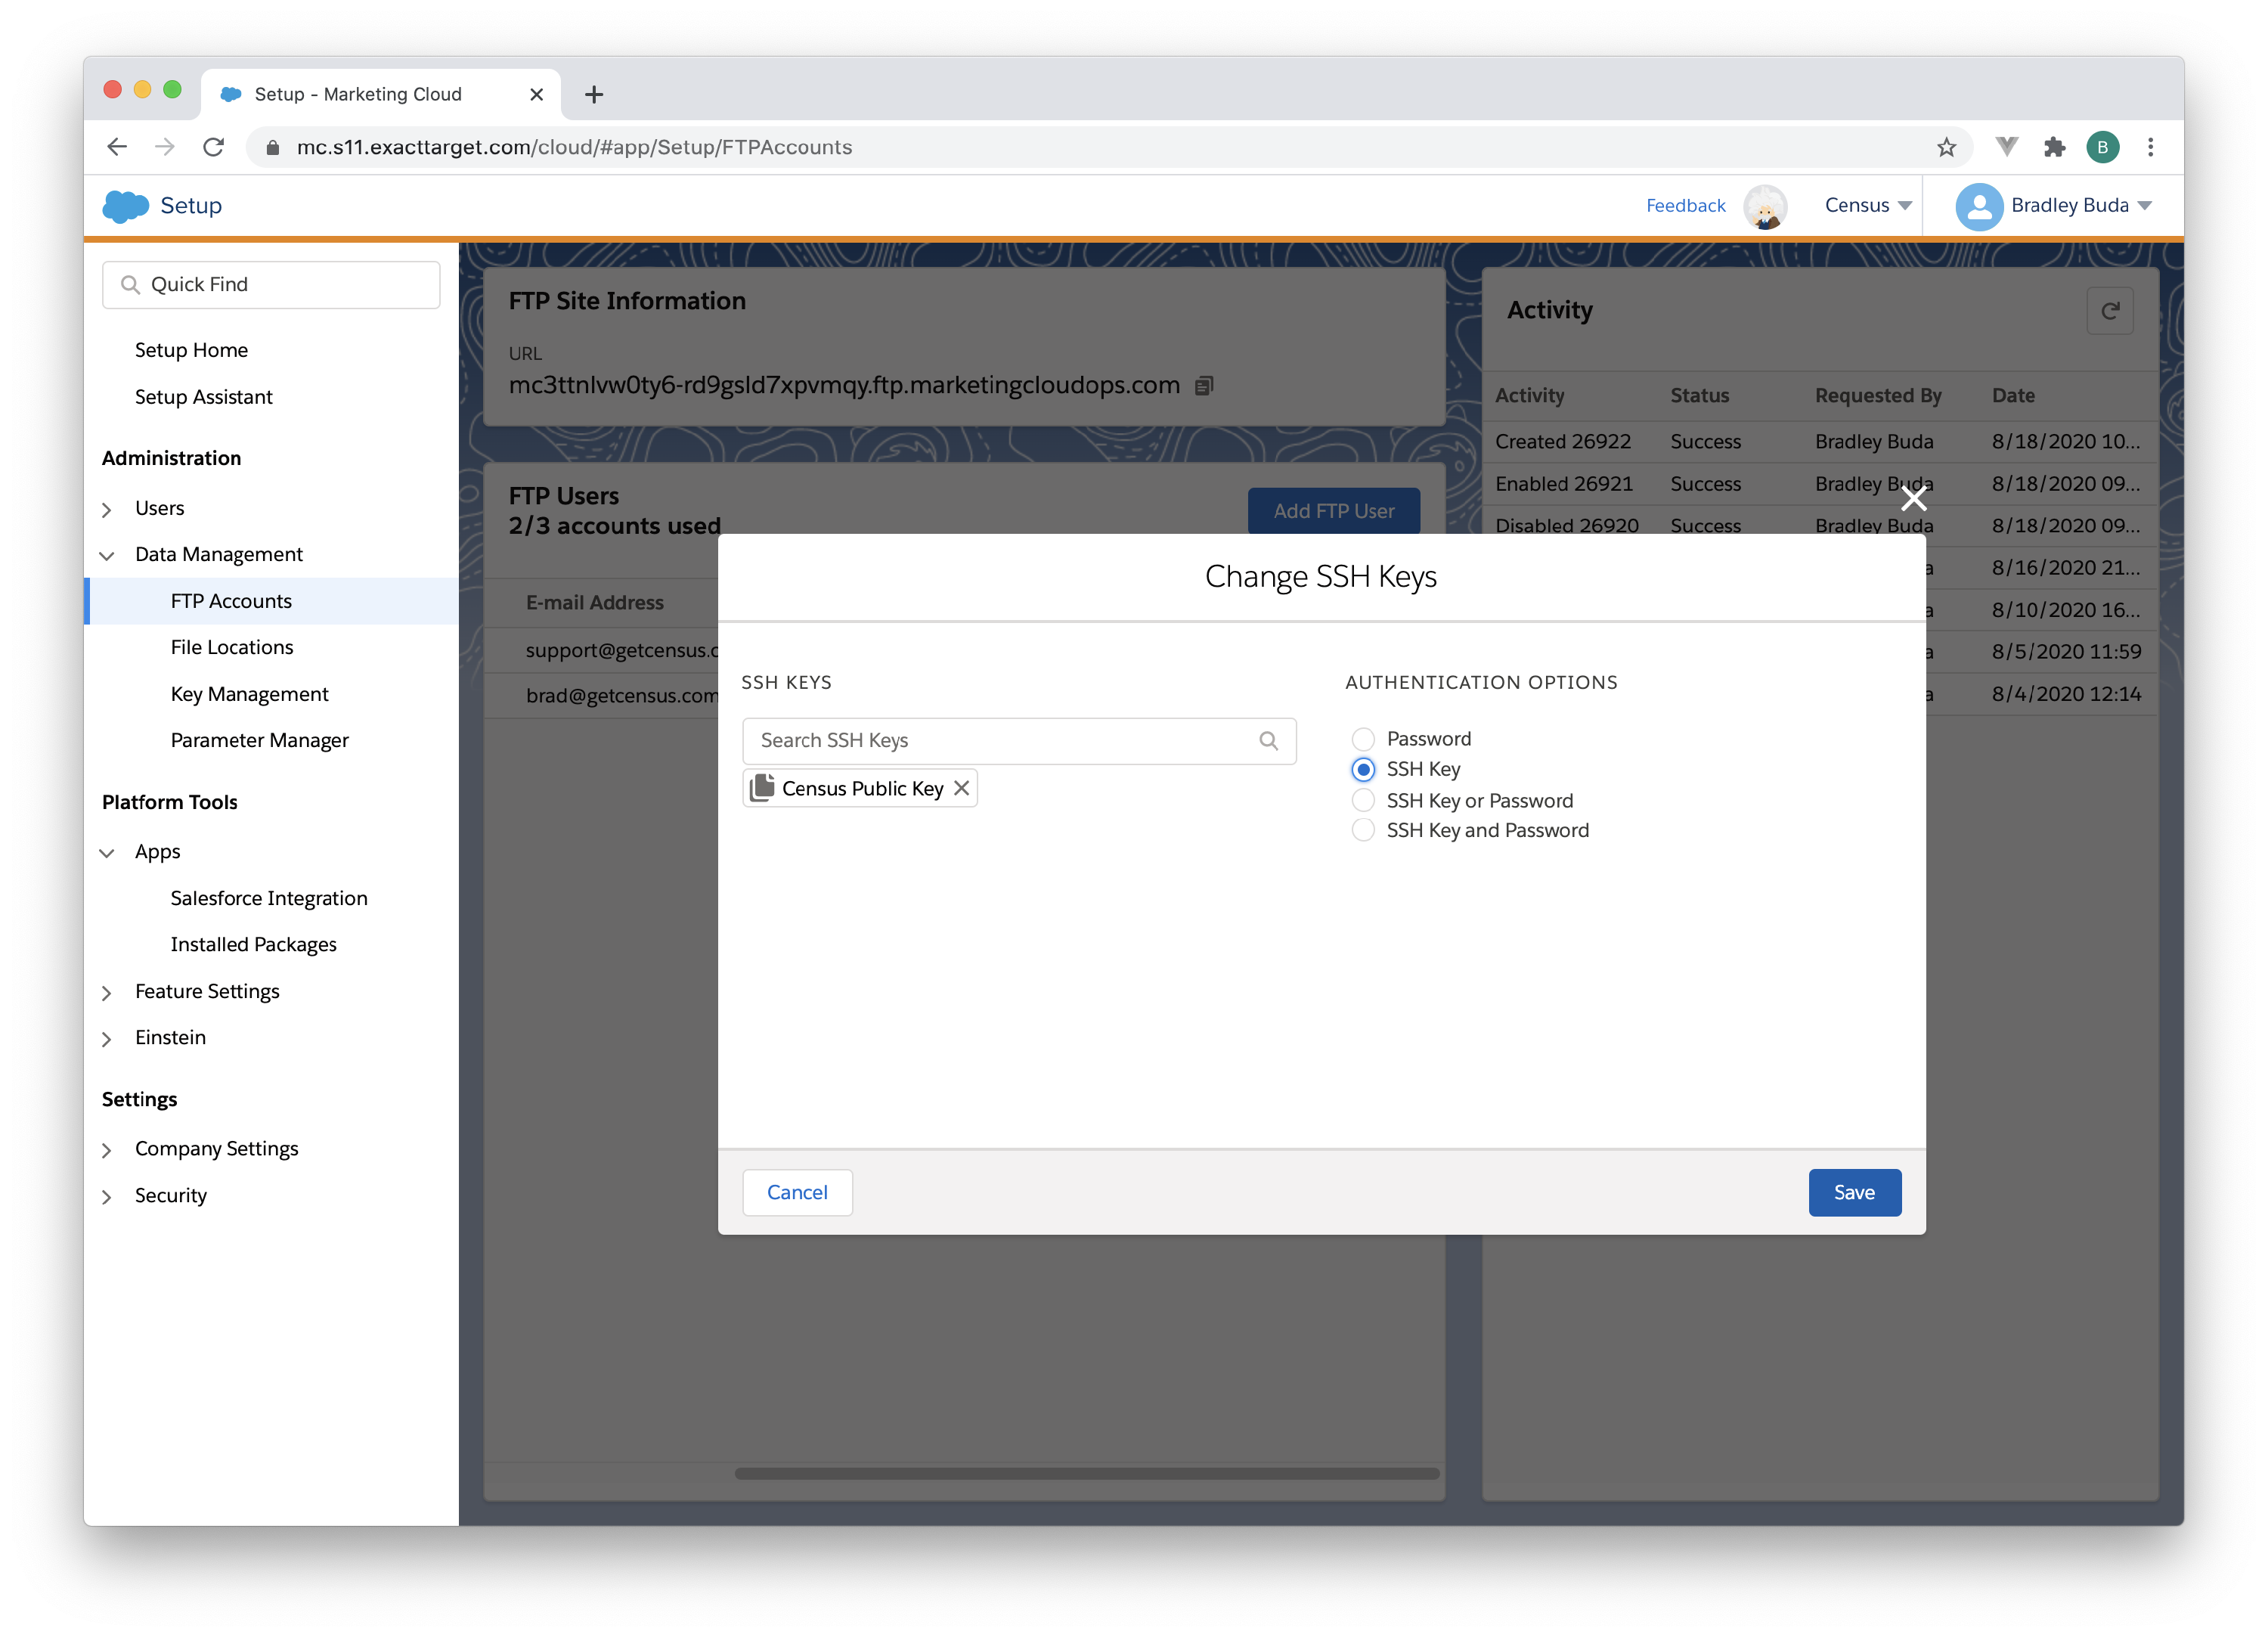Click the Salesforce cloud logo
This screenshot has height=1637, width=2268.
[125, 205]
